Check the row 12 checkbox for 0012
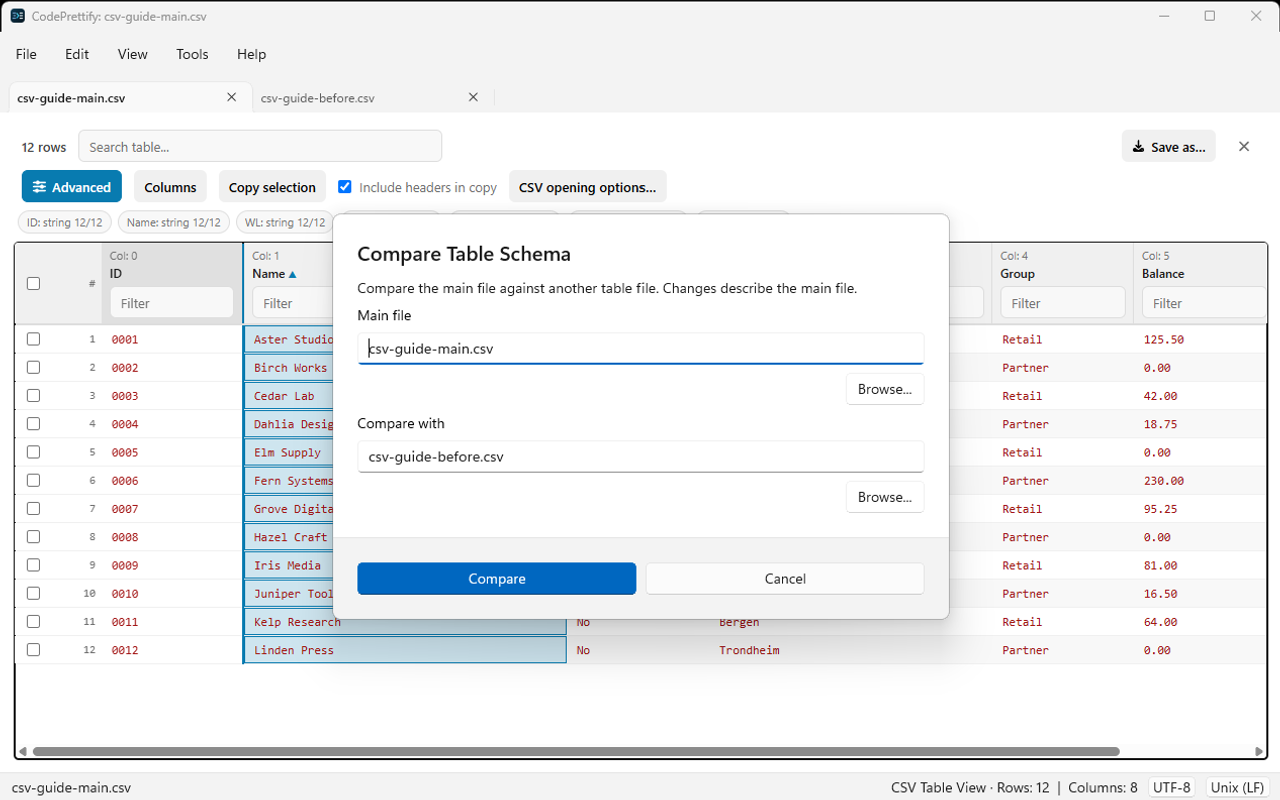This screenshot has width=1280, height=800. coord(33,649)
